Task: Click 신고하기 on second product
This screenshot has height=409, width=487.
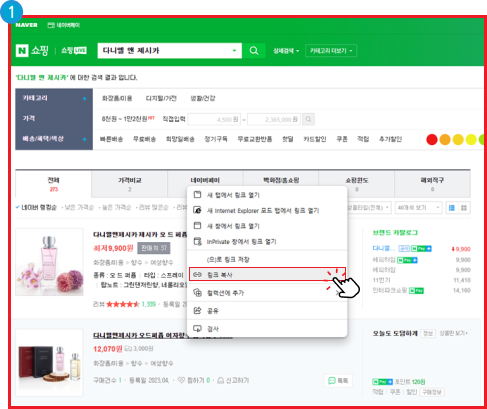Action: coord(233,380)
